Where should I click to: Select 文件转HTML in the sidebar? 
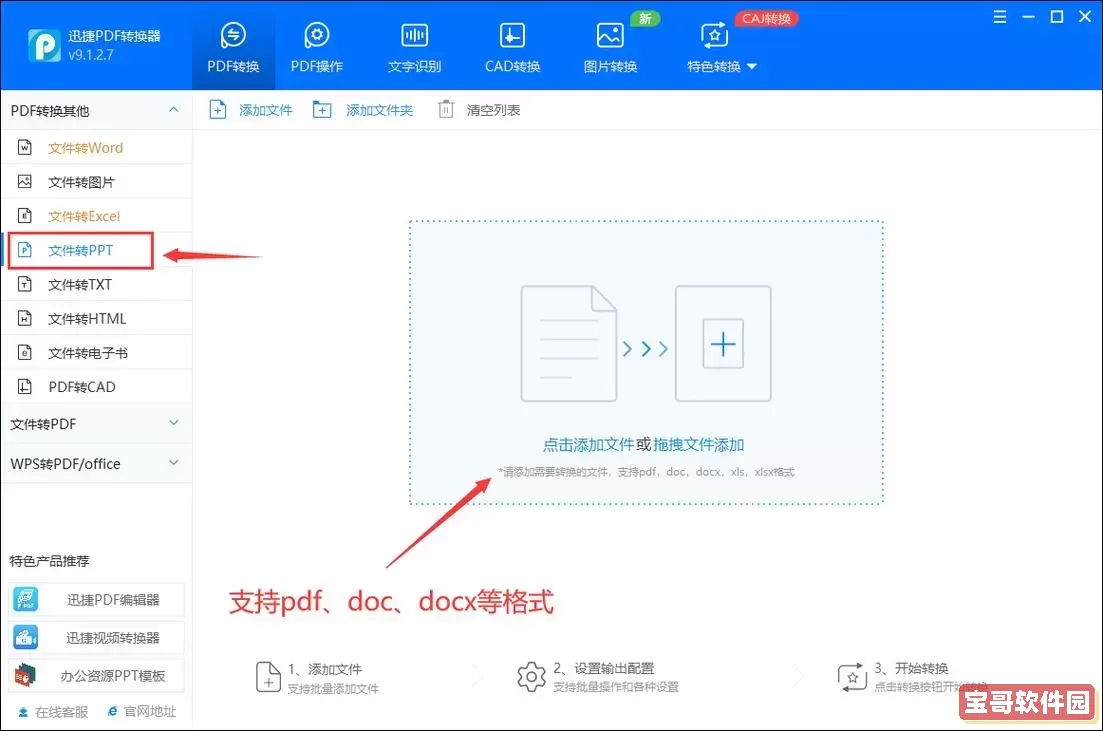[96, 319]
